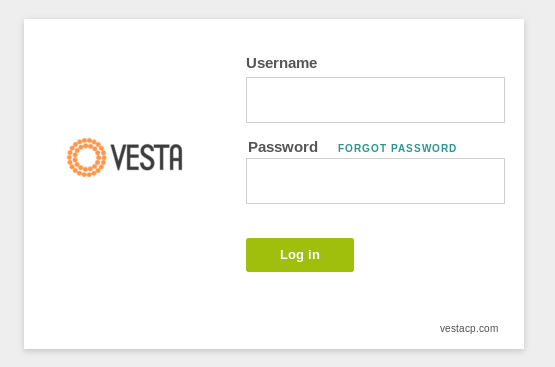Select the empty box under Username
555x367 pixels.
coord(375,100)
